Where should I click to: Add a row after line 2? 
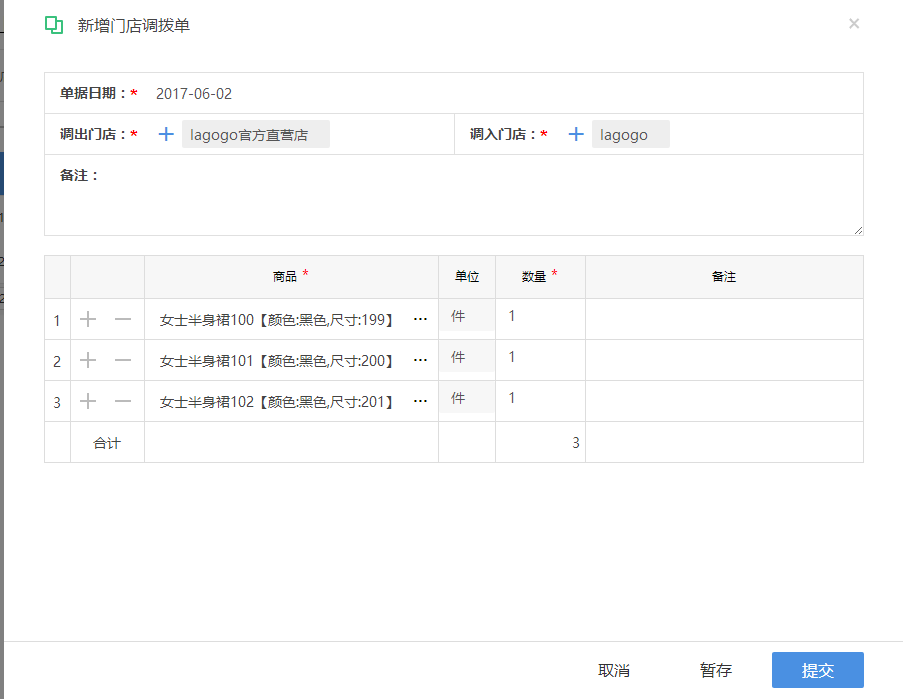click(x=88, y=360)
